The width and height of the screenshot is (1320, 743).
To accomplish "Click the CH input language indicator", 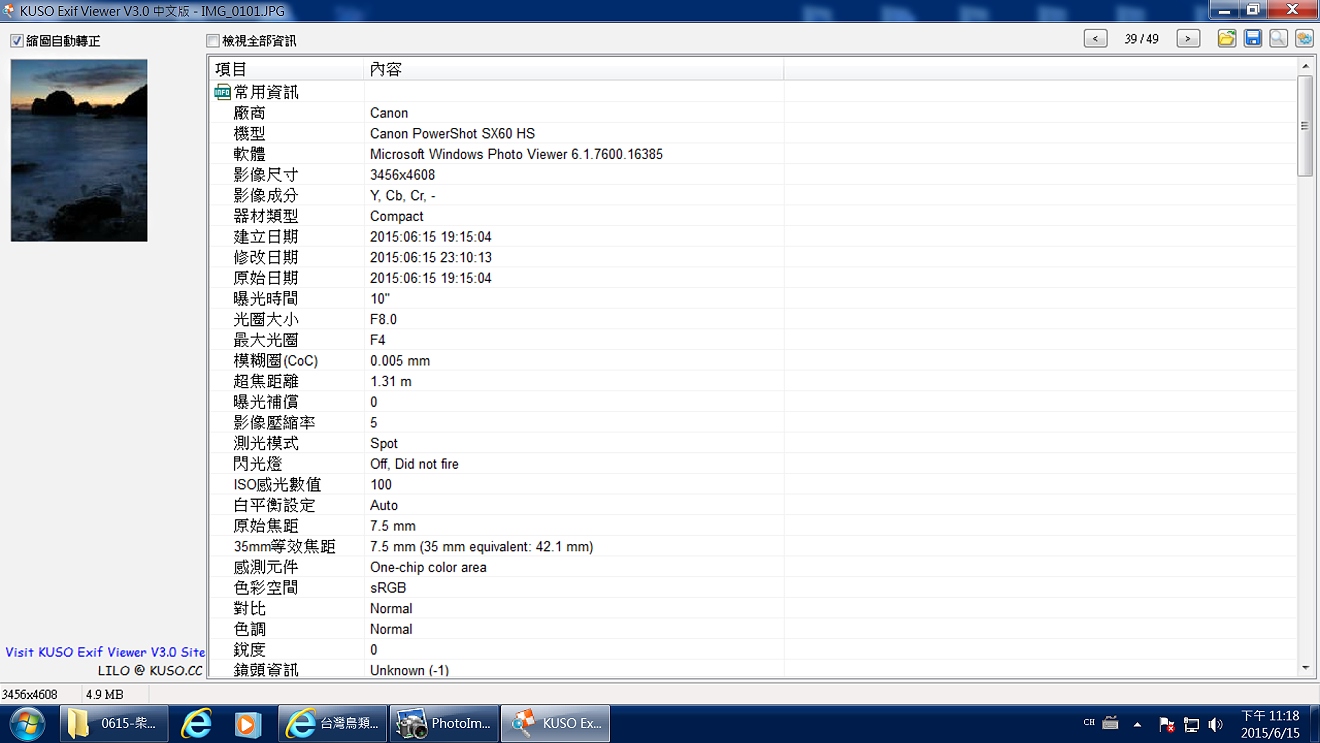I will tap(1089, 723).
